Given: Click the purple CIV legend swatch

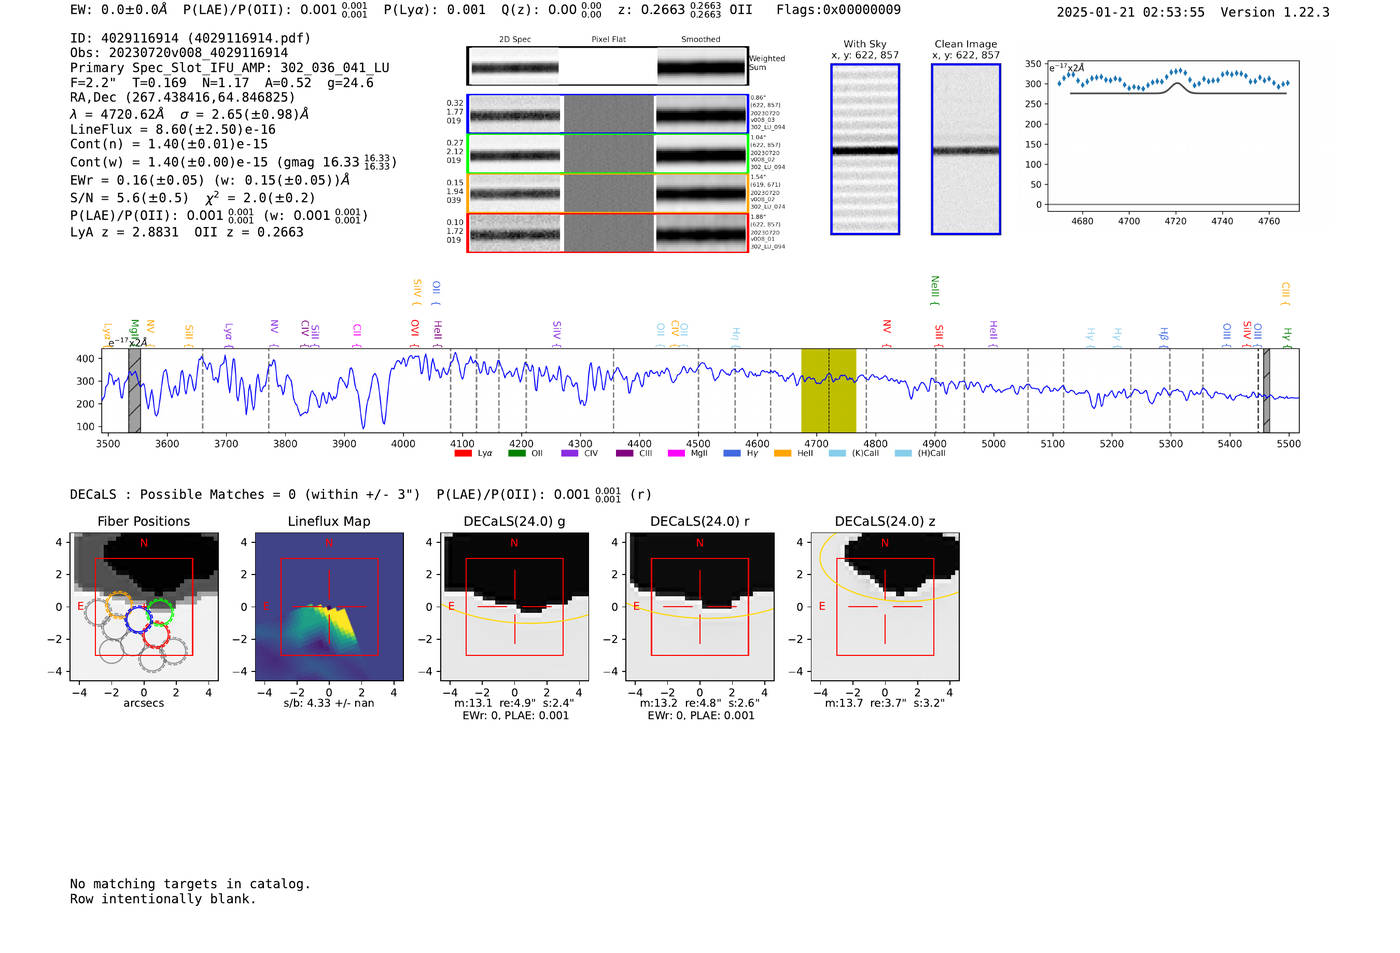Looking at the screenshot, I should coord(570,453).
